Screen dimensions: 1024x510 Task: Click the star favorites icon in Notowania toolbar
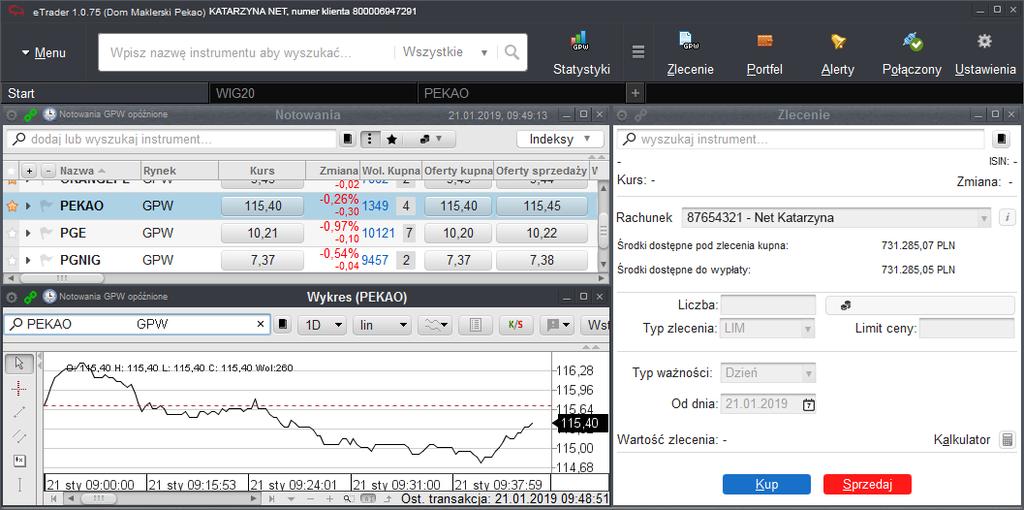pos(391,139)
